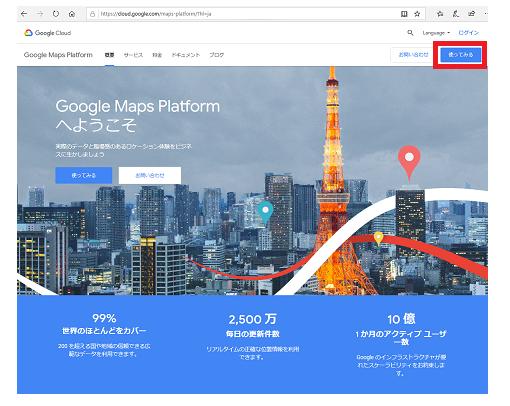Click the hero white お問い合わせ button
Viewport: 510px width, 406px height.
[150, 175]
